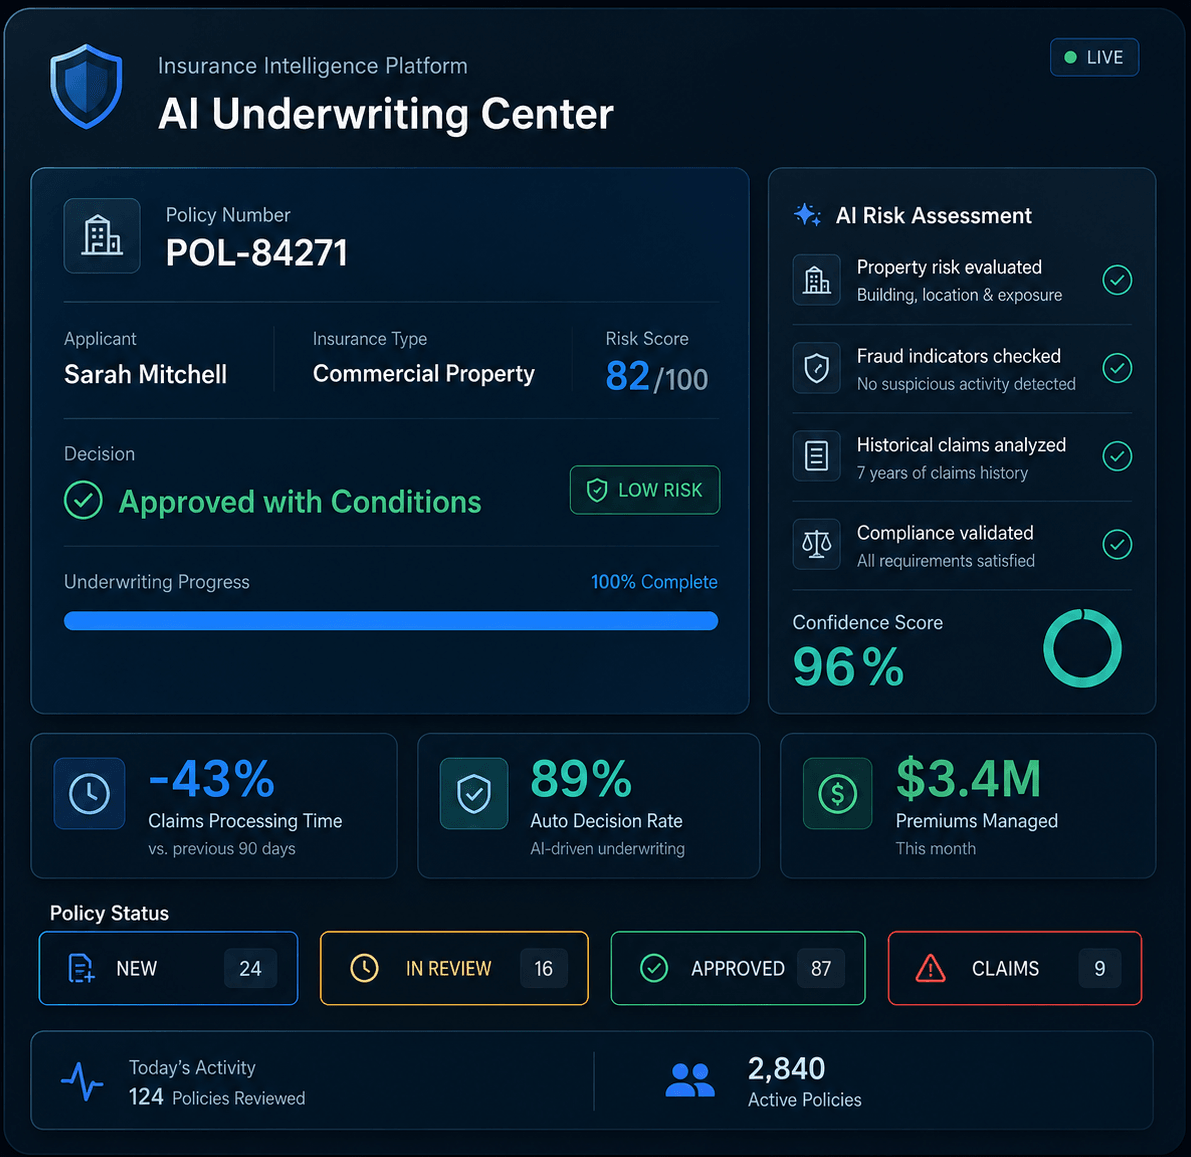Click the LOW RISK badge
The height and width of the screenshot is (1157, 1191).
tap(645, 490)
